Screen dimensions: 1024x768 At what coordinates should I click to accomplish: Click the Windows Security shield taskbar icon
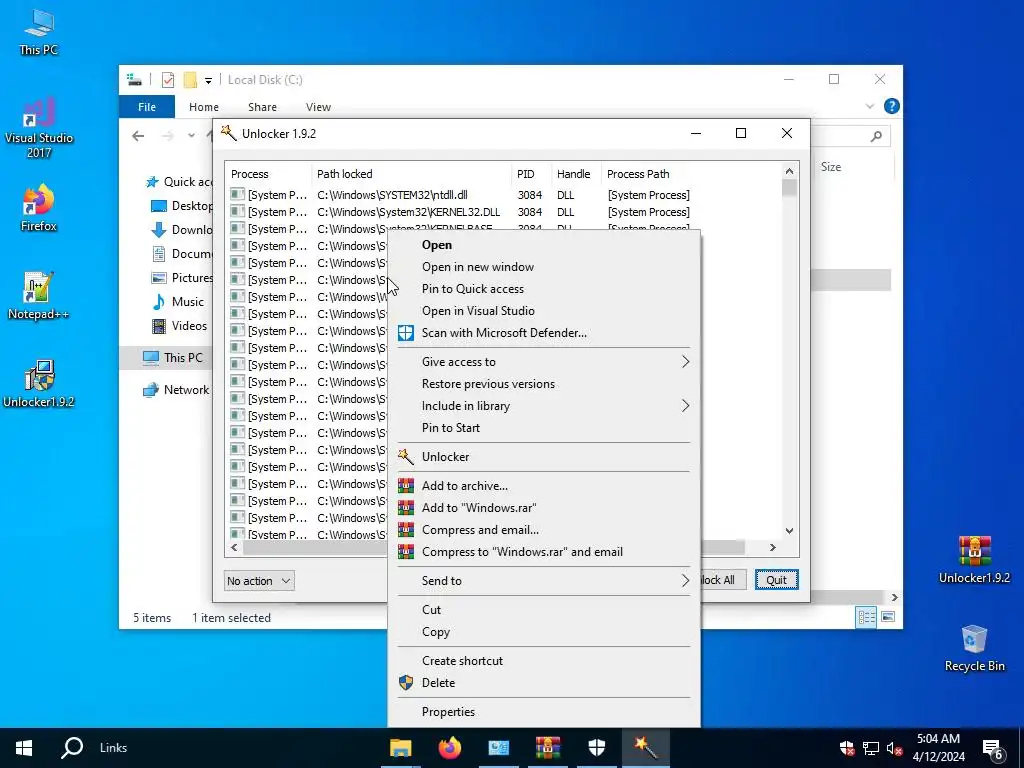(x=596, y=748)
